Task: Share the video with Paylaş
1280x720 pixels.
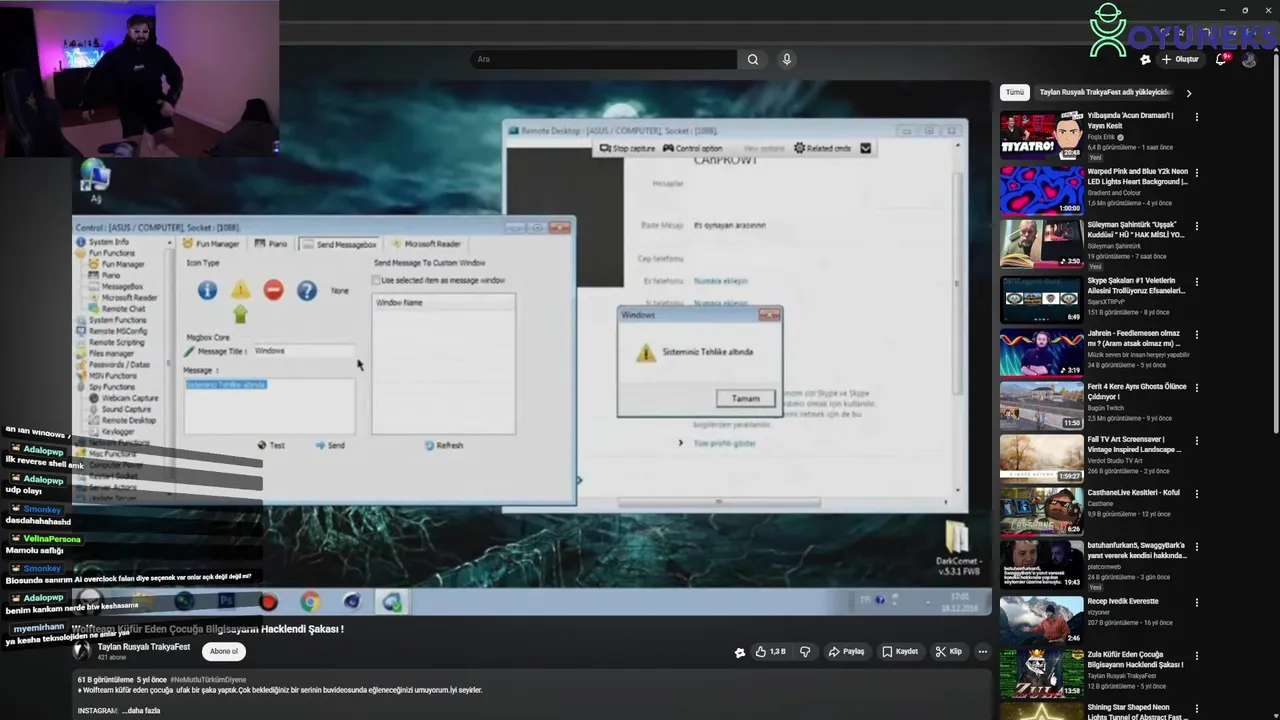Action: pyautogui.click(x=846, y=652)
